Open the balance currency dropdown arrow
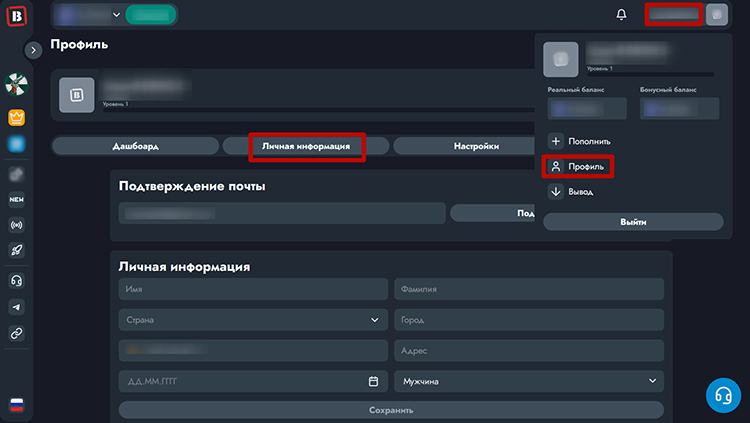 tap(116, 15)
